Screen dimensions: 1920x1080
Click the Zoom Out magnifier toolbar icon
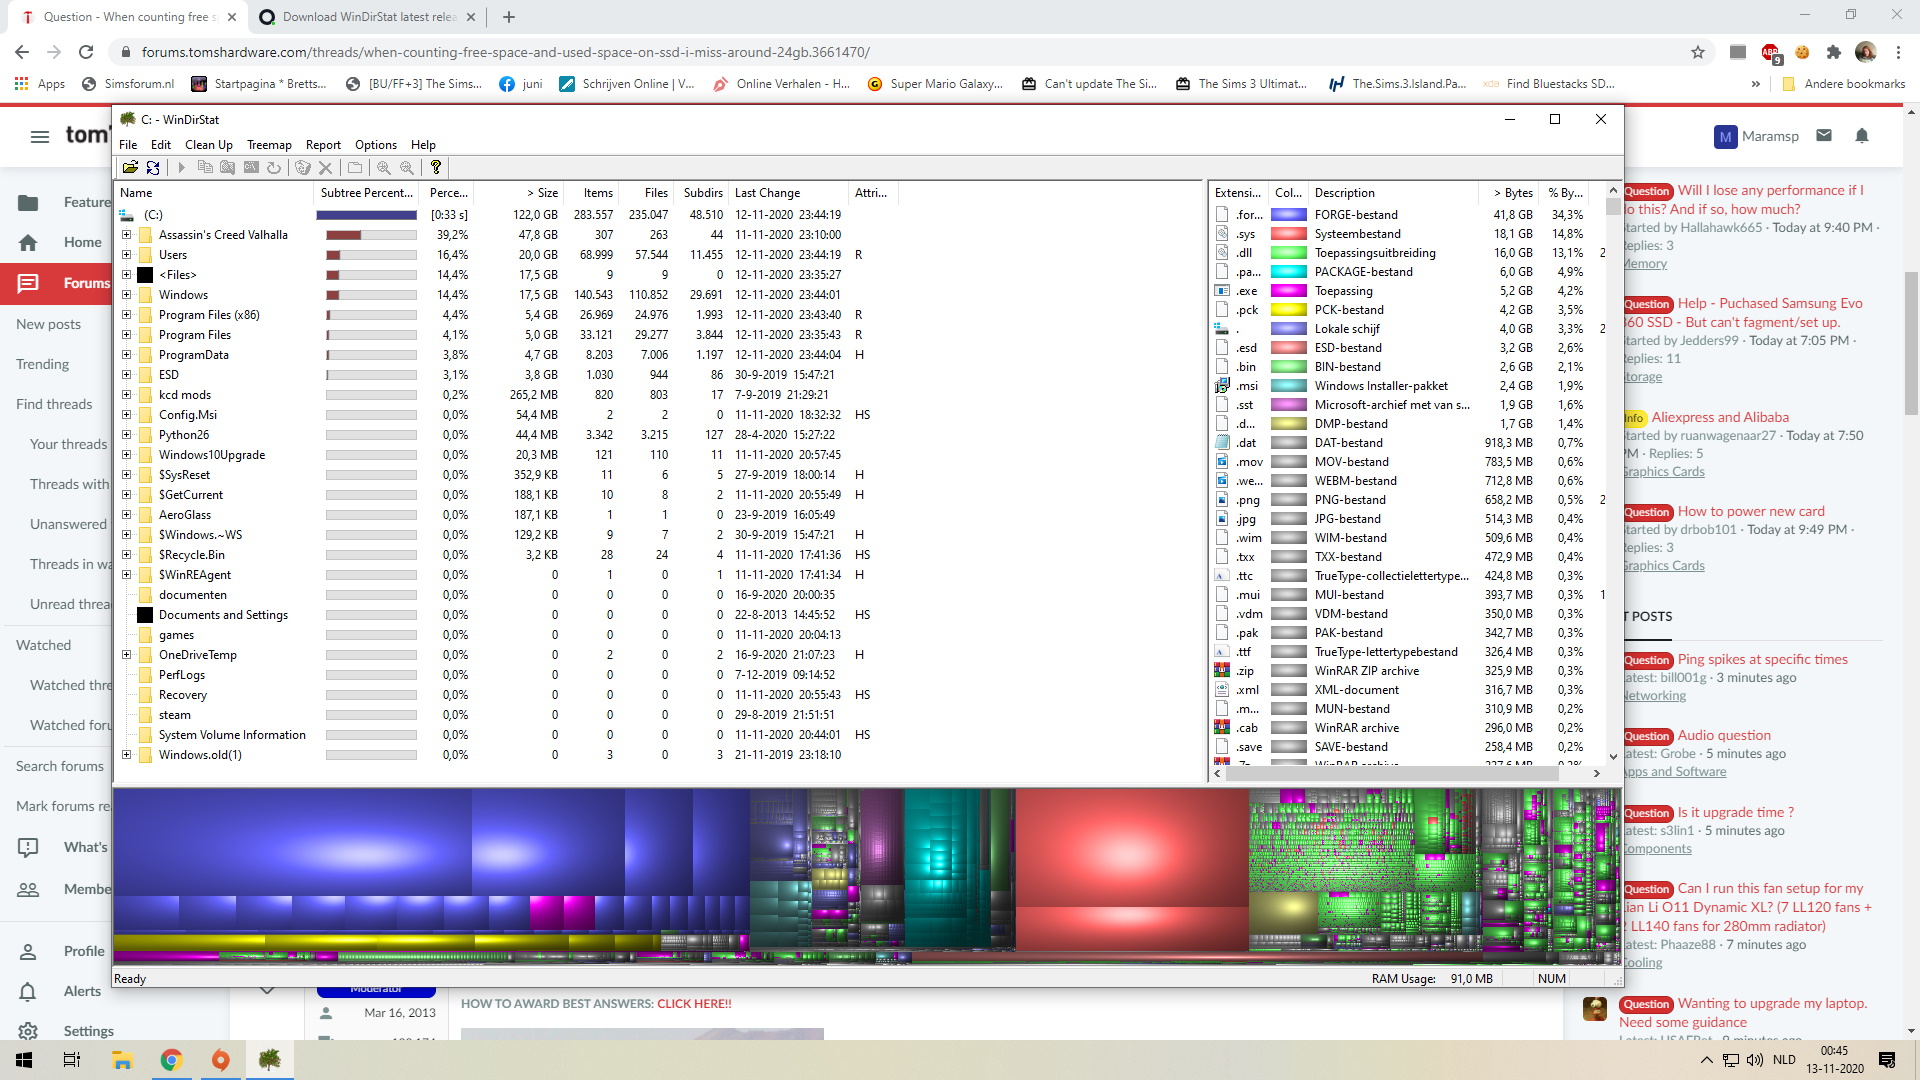[407, 168]
